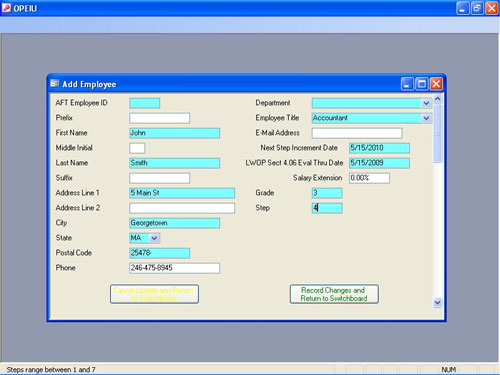Click the LWOP Sect 4.06 Eval Thru Date field

point(379,163)
